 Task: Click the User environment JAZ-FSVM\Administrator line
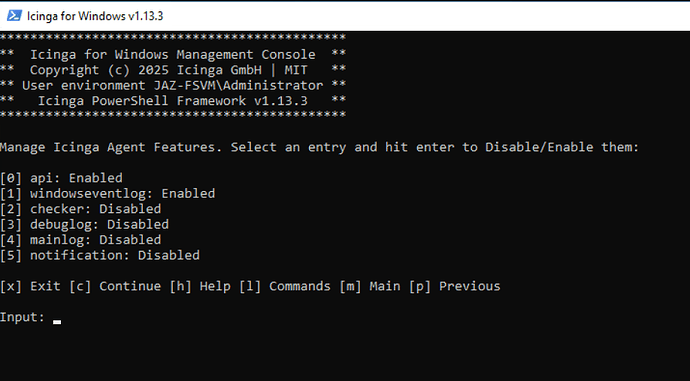pos(172,85)
